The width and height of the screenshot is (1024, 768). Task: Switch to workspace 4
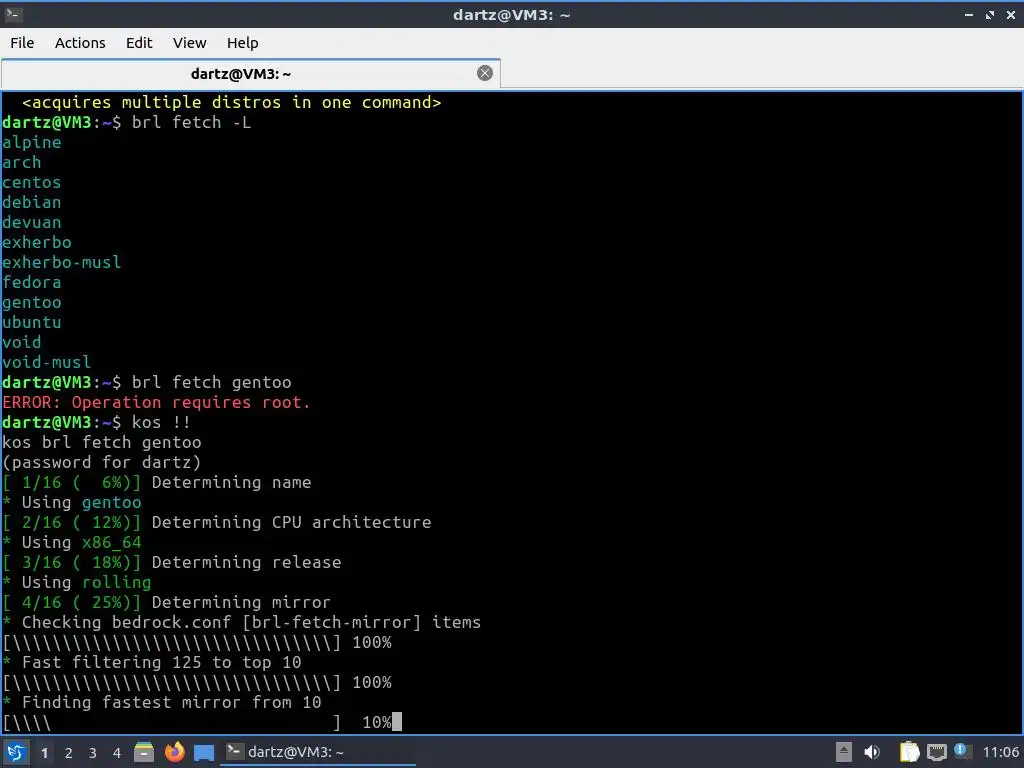pos(117,753)
